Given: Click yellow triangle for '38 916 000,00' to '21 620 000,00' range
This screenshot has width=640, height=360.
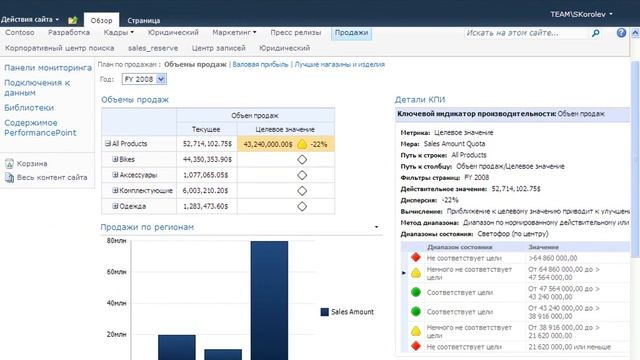Looking at the screenshot, I should point(416,331).
